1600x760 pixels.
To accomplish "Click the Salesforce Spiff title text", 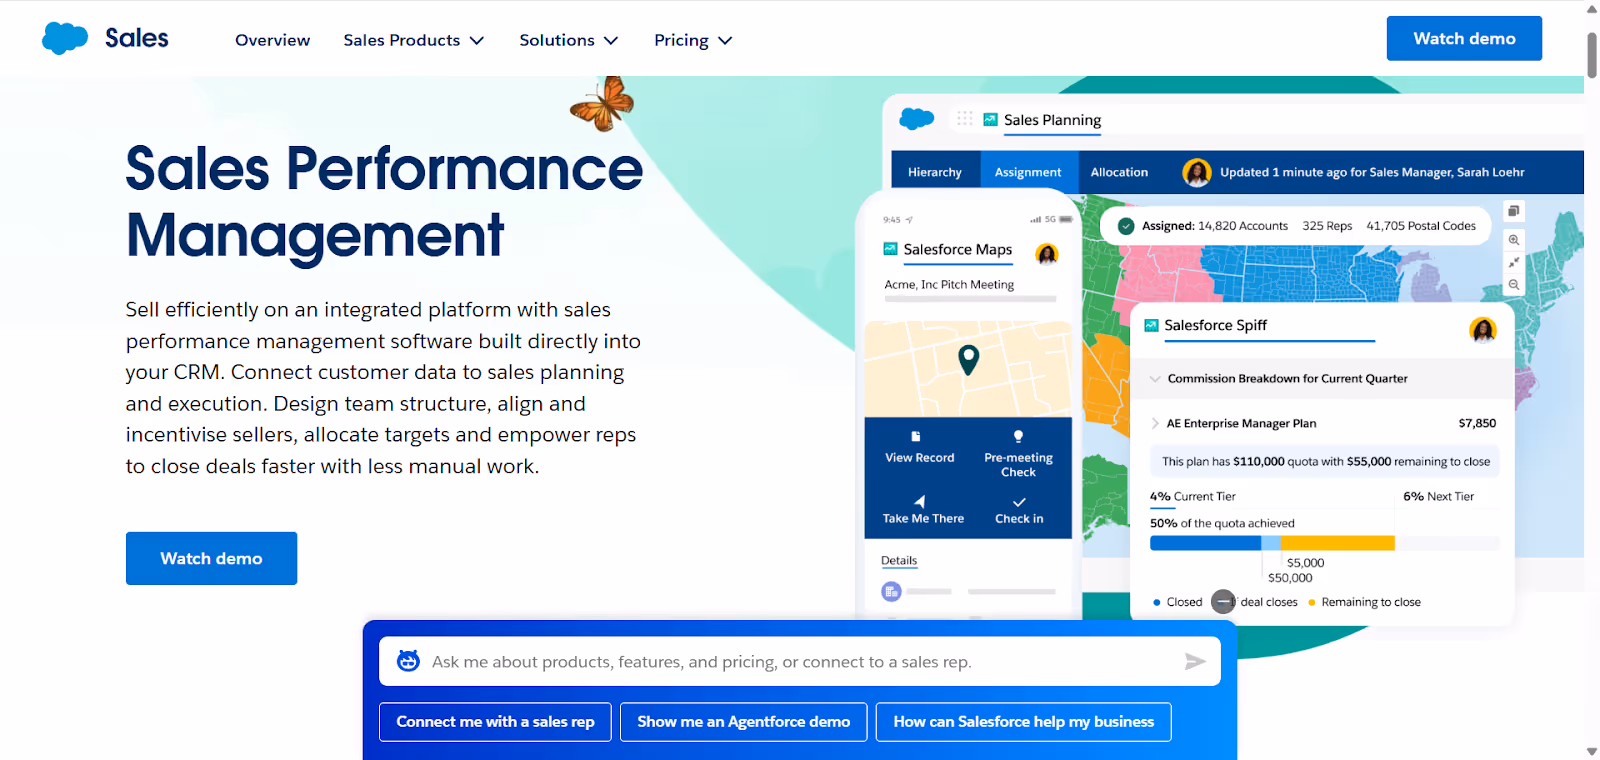I will 1215,325.
